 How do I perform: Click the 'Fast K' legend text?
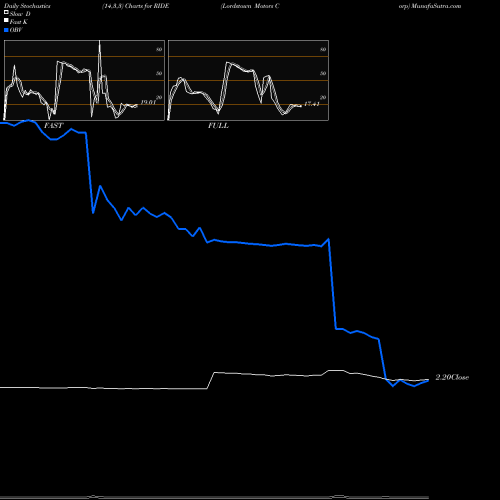(19, 22)
